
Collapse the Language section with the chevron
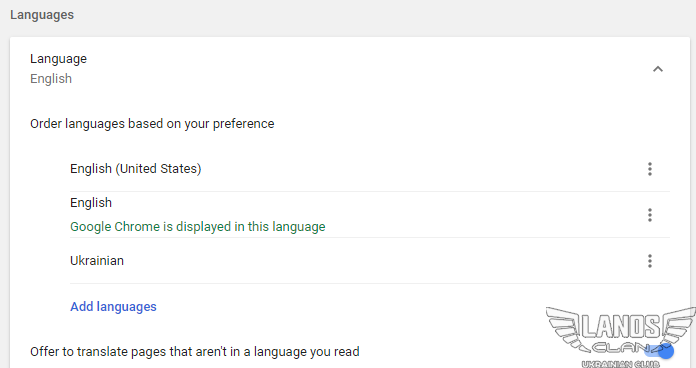pos(658,69)
